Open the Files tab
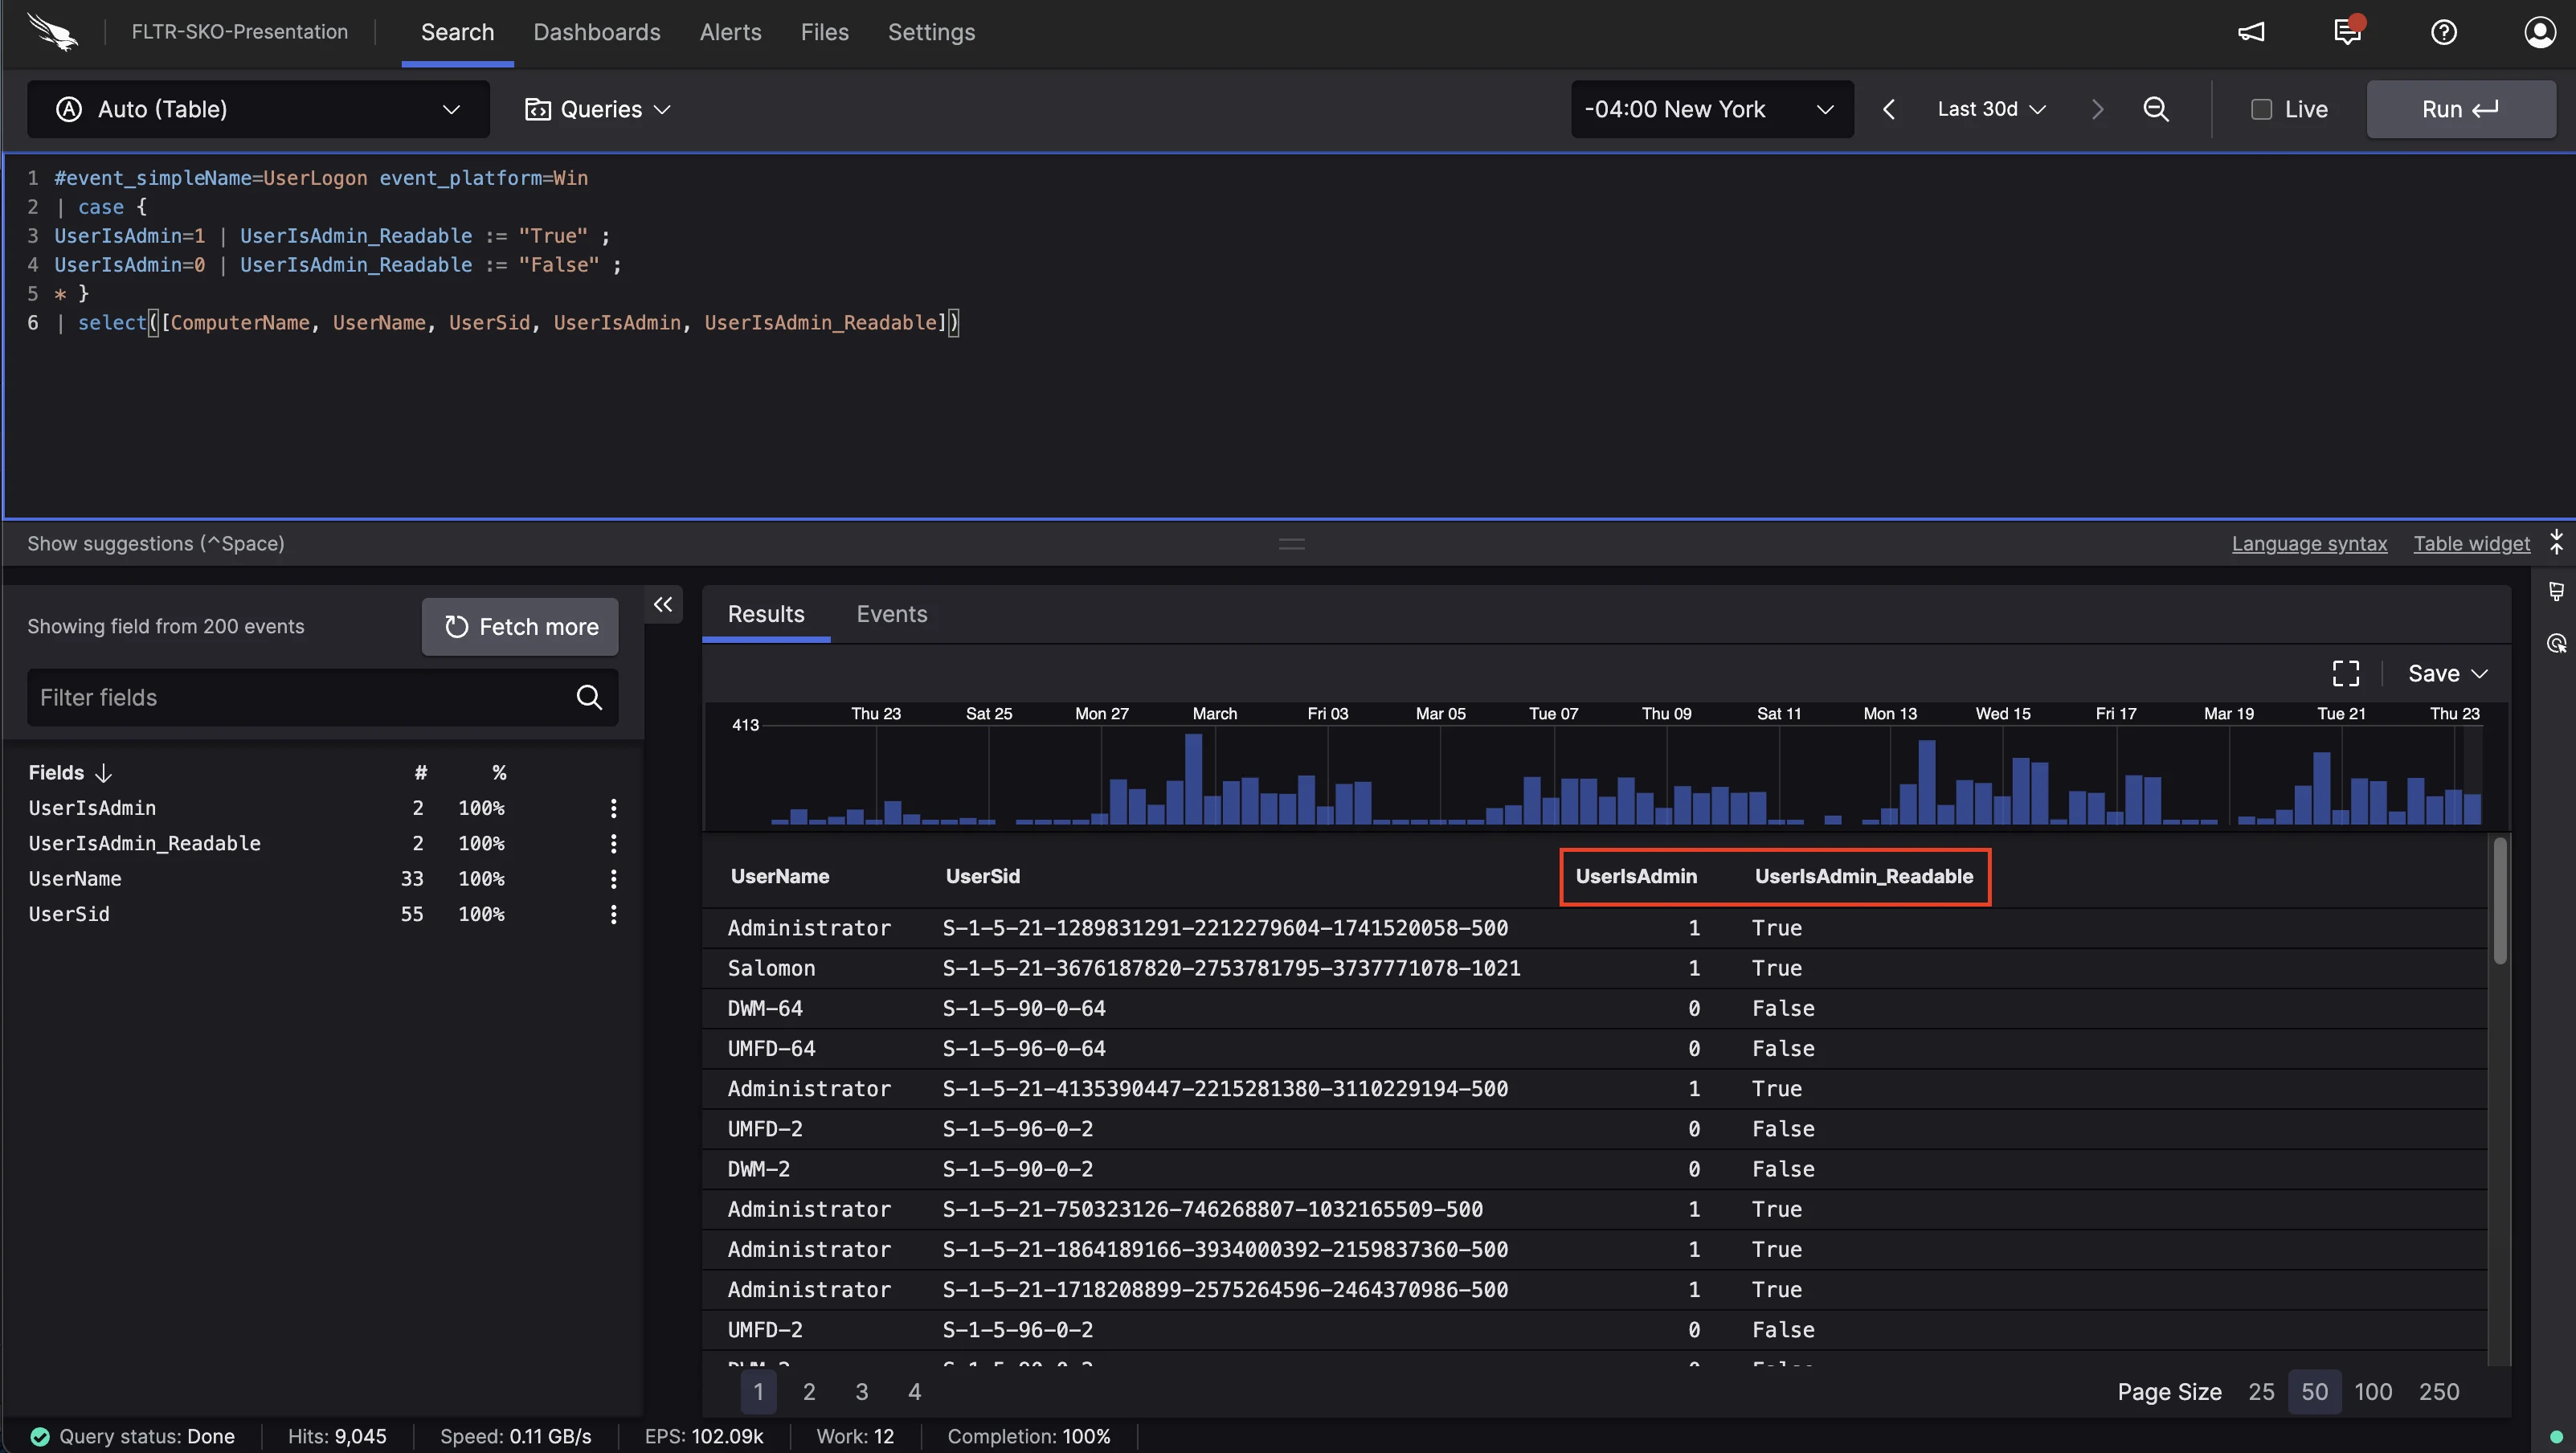The width and height of the screenshot is (2576, 1453). click(824, 32)
